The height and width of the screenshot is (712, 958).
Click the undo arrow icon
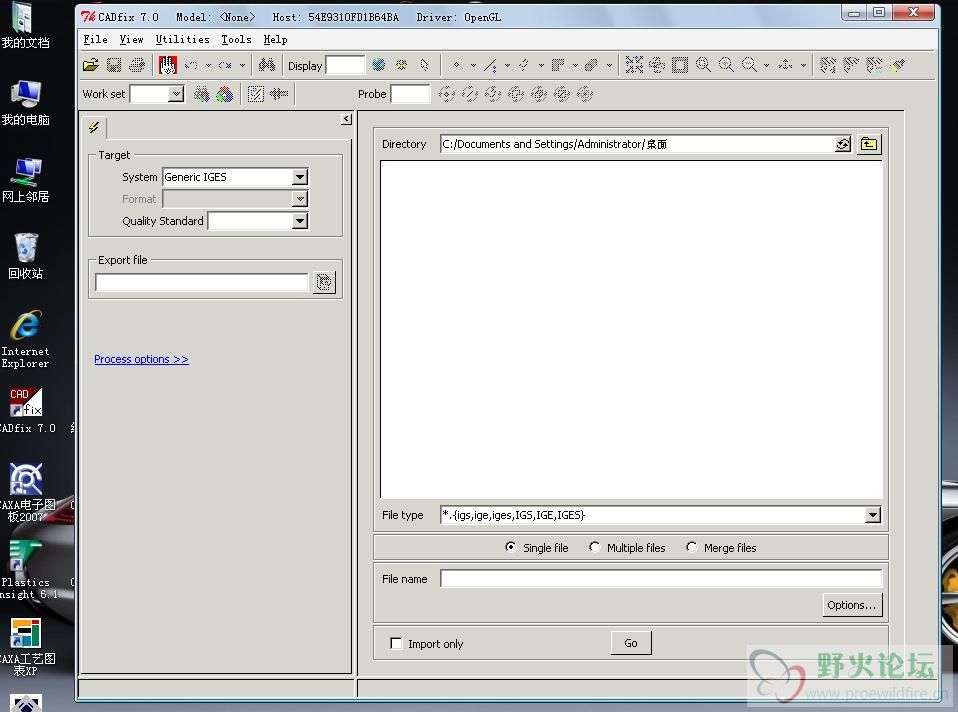191,65
